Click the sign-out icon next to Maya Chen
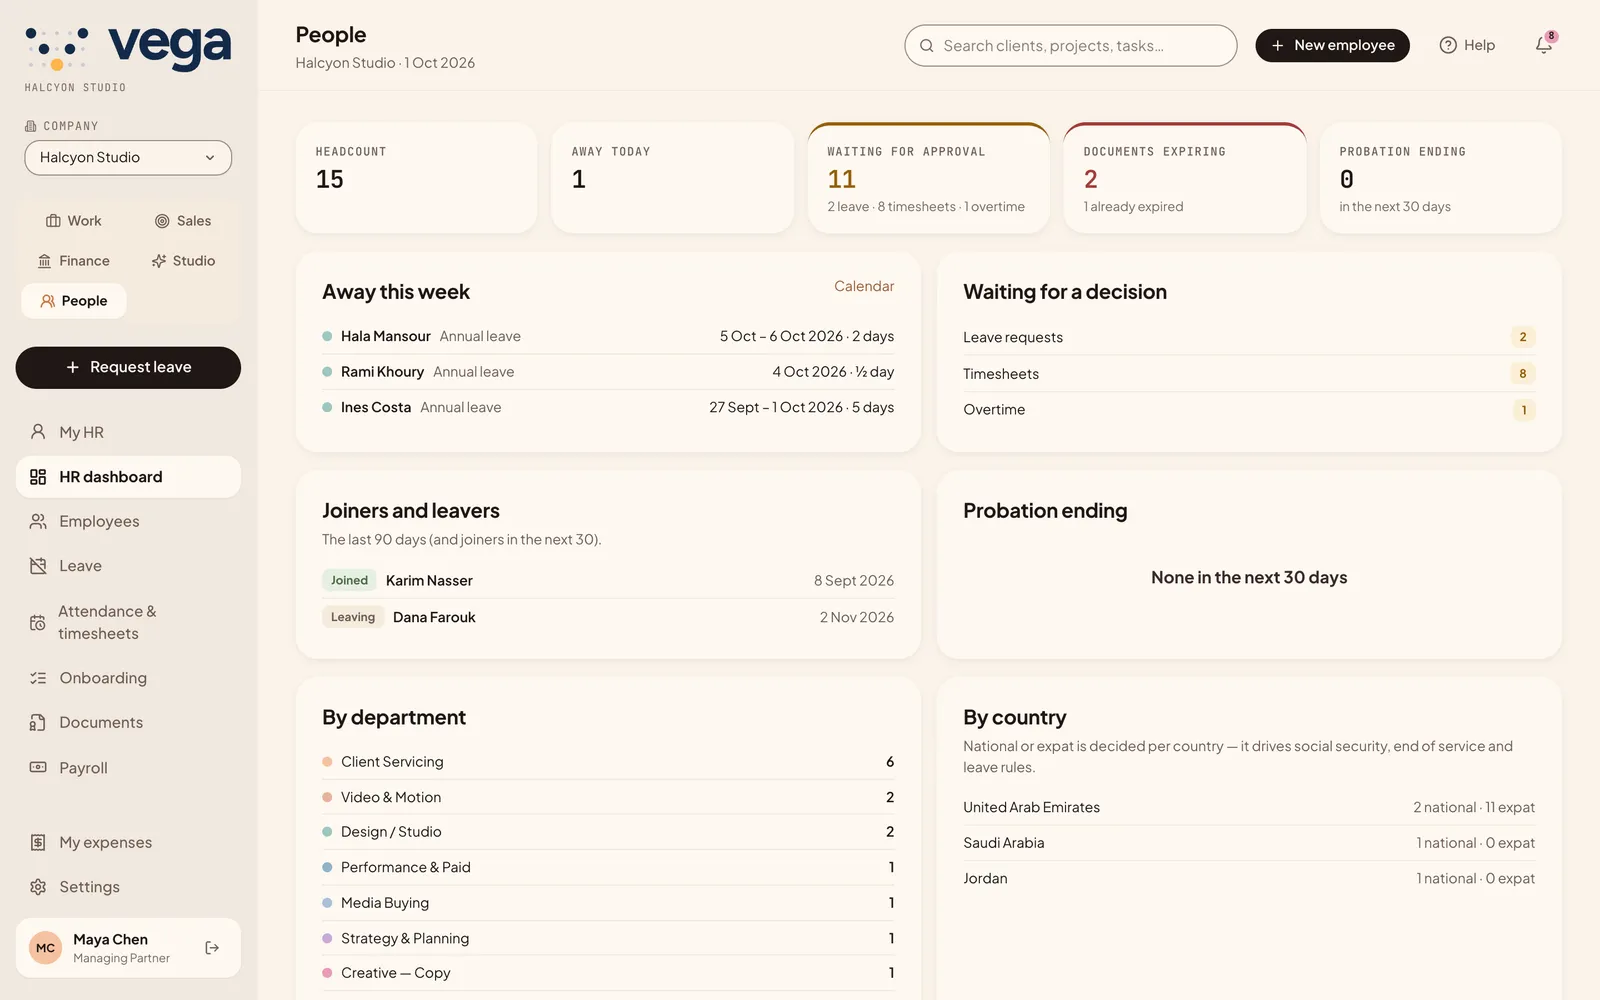 pos(212,948)
